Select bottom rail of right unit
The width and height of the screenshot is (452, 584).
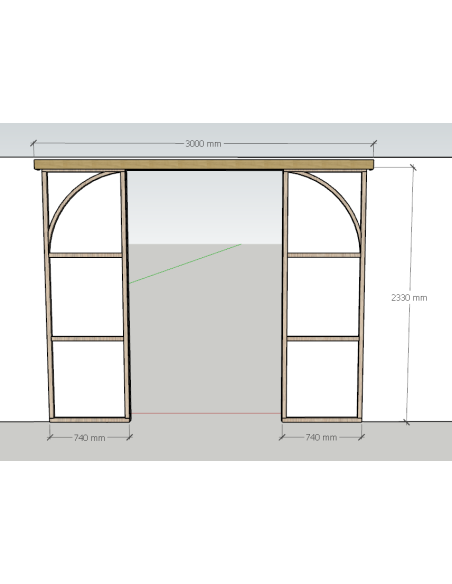pos(322,420)
